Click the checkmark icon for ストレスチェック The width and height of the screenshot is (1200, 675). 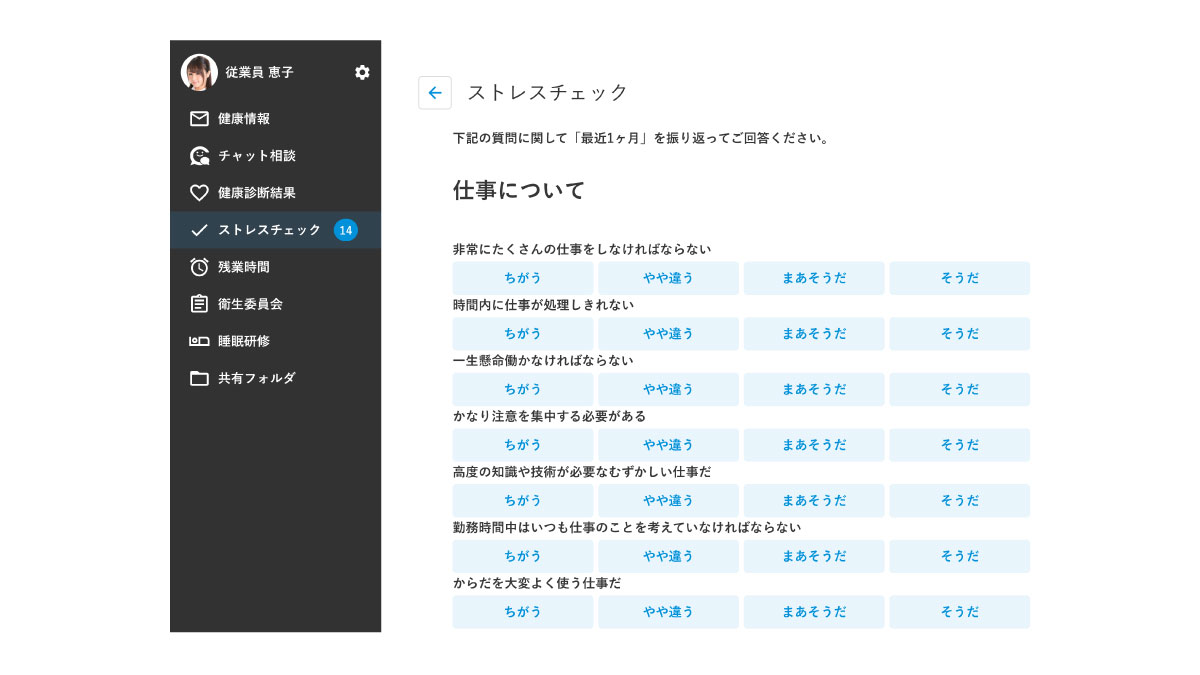(199, 230)
